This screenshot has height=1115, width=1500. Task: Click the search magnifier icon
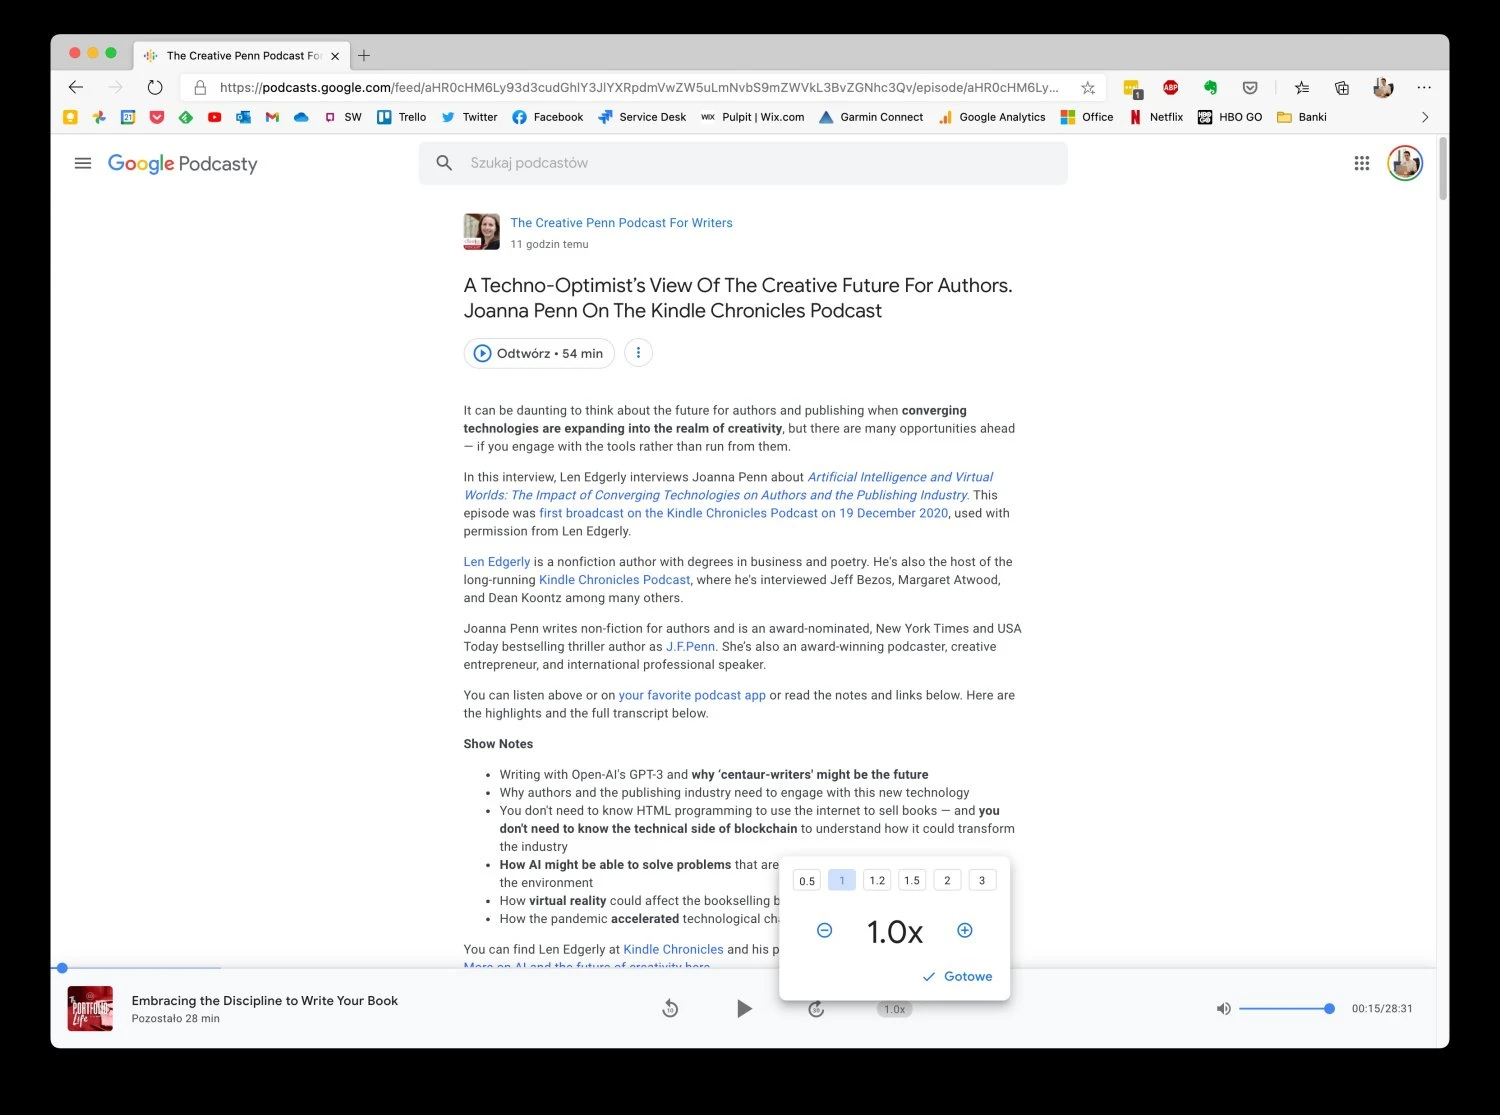click(444, 163)
